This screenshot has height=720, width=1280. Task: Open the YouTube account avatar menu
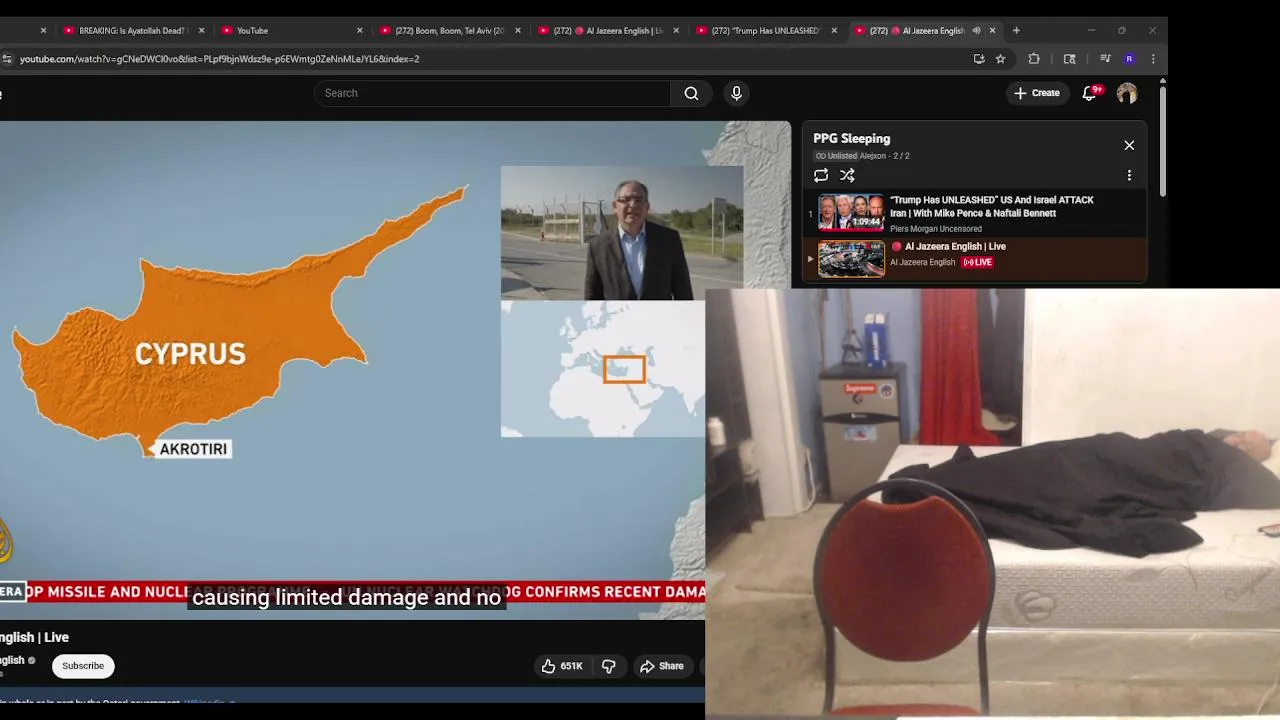tap(1127, 93)
